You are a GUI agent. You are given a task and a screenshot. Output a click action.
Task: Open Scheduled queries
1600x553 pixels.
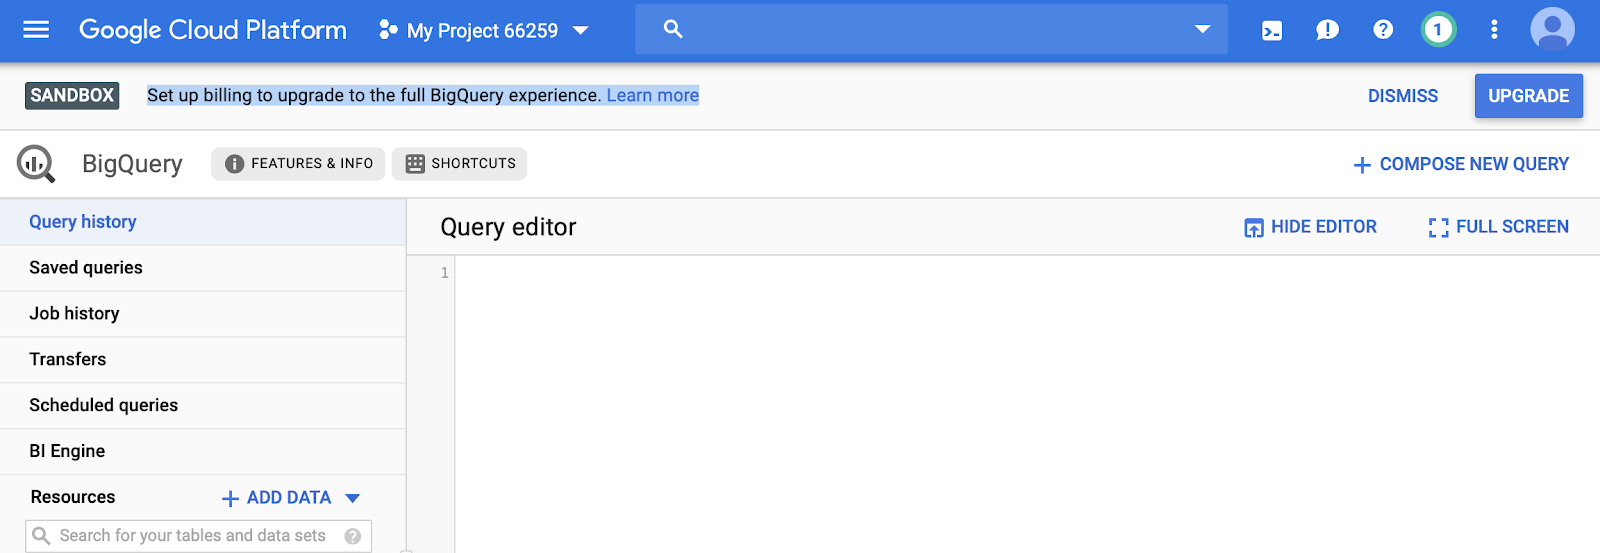pyautogui.click(x=203, y=405)
